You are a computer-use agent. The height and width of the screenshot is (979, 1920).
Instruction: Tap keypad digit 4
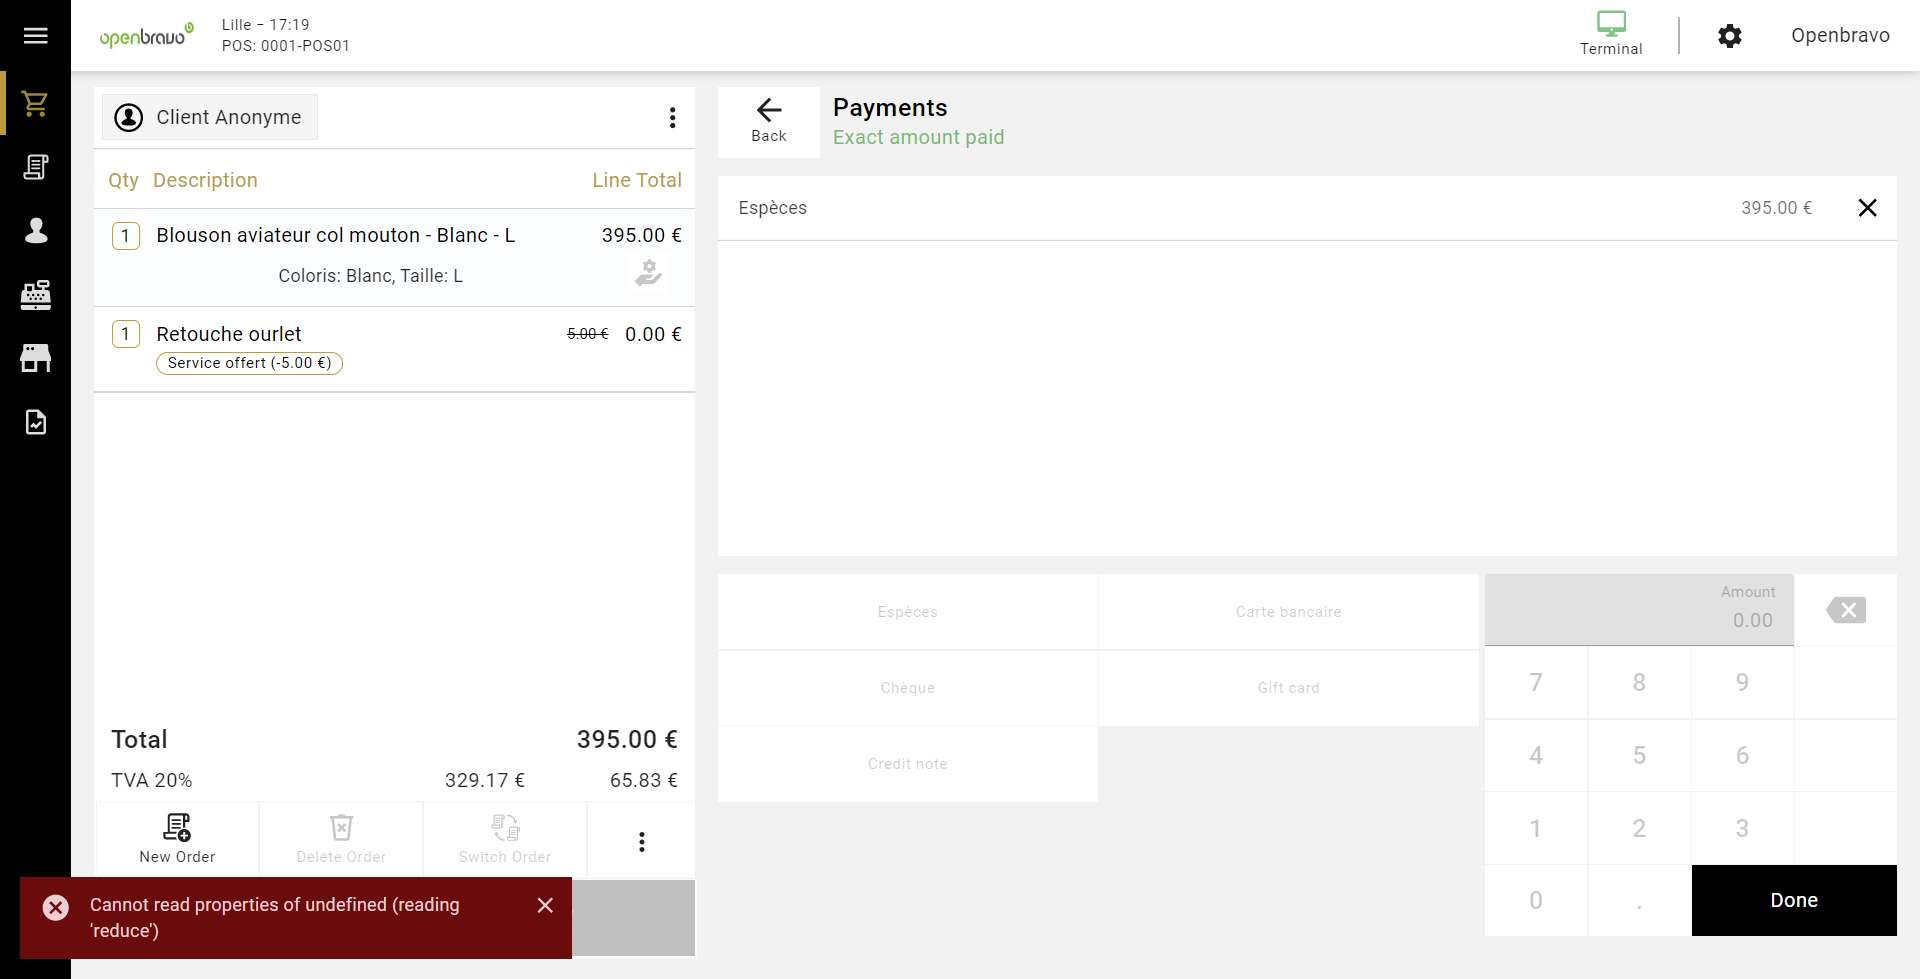pos(1535,755)
